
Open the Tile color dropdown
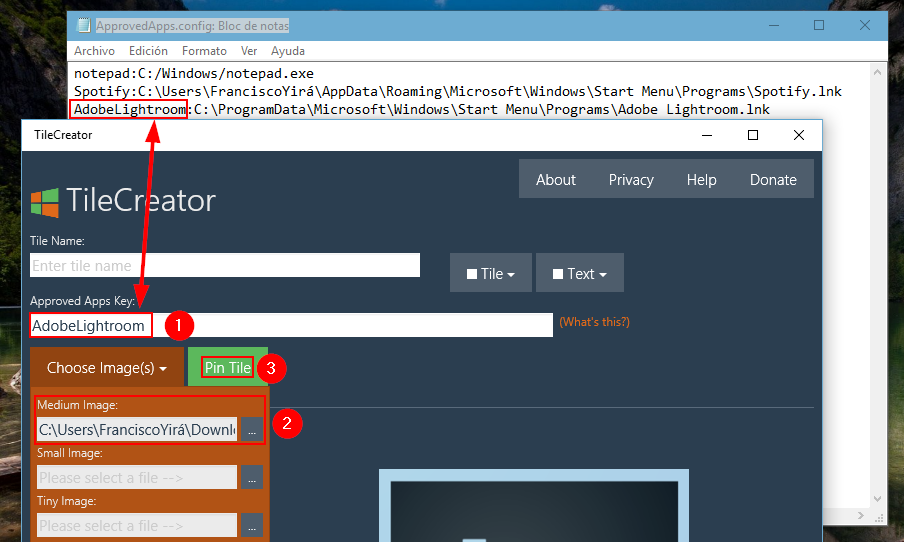491,273
